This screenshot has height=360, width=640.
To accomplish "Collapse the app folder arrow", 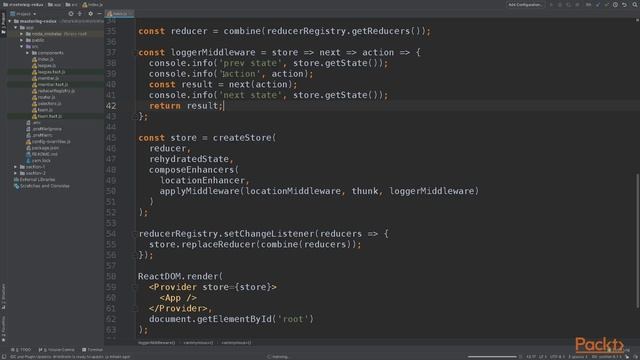I will click(16, 27).
